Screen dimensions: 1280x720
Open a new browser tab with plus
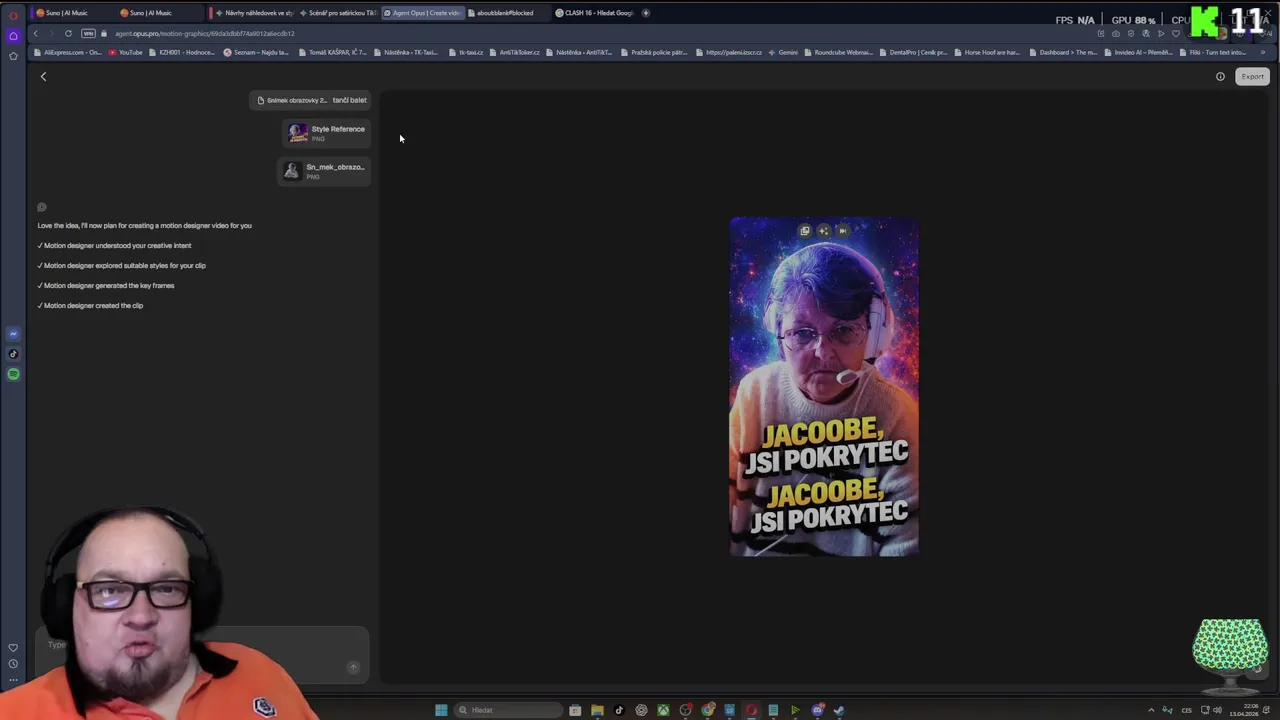tap(646, 13)
